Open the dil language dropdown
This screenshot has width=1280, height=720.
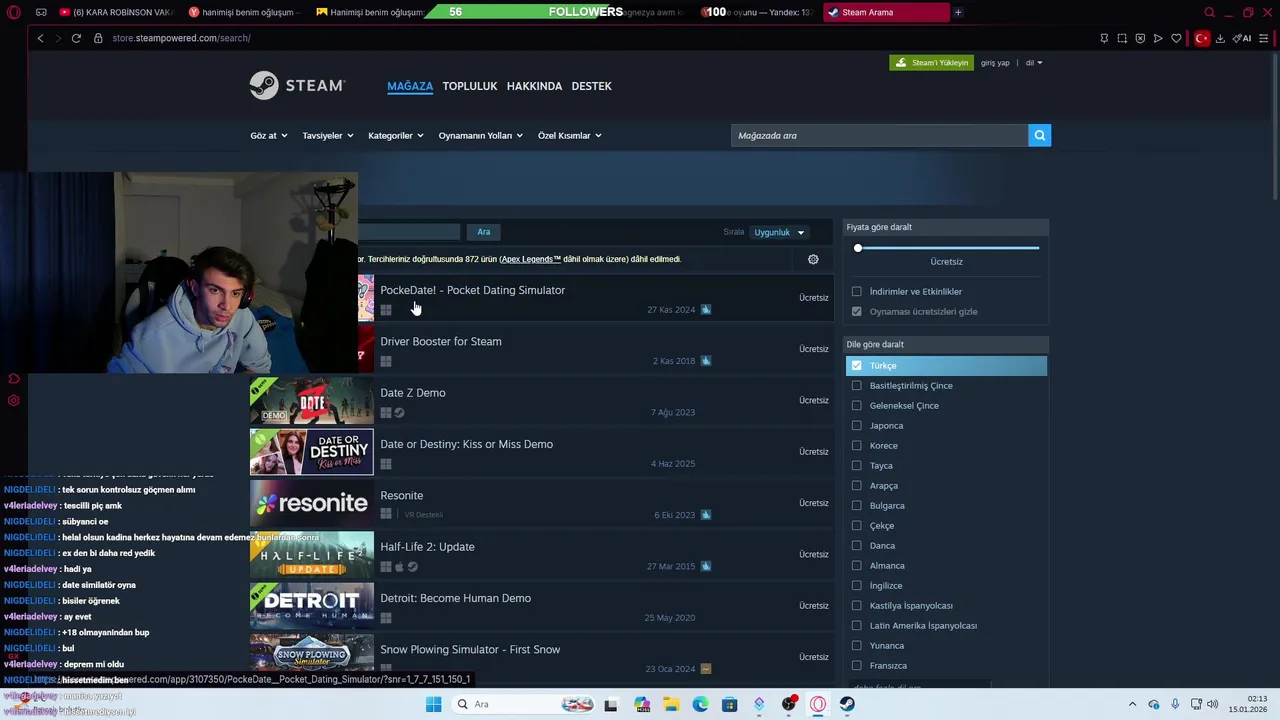point(1034,63)
